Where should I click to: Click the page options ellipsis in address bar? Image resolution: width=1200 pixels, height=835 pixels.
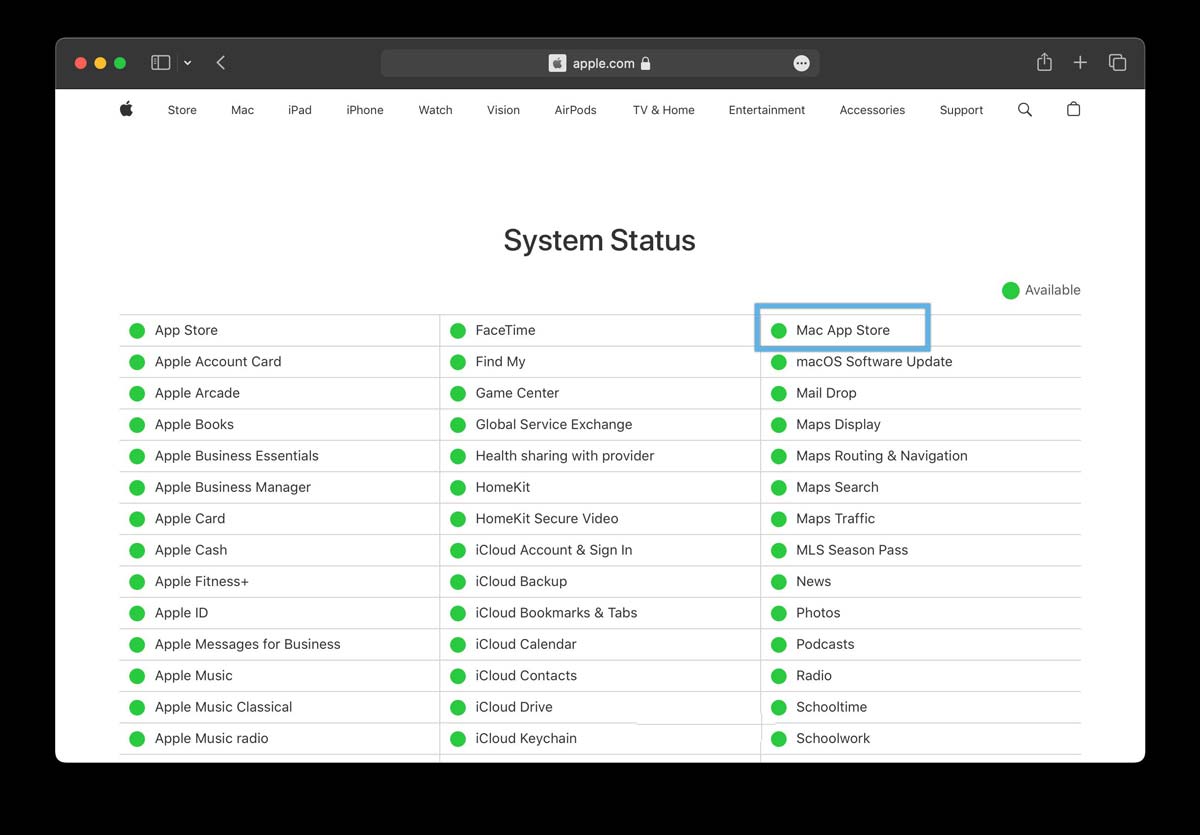tap(801, 63)
